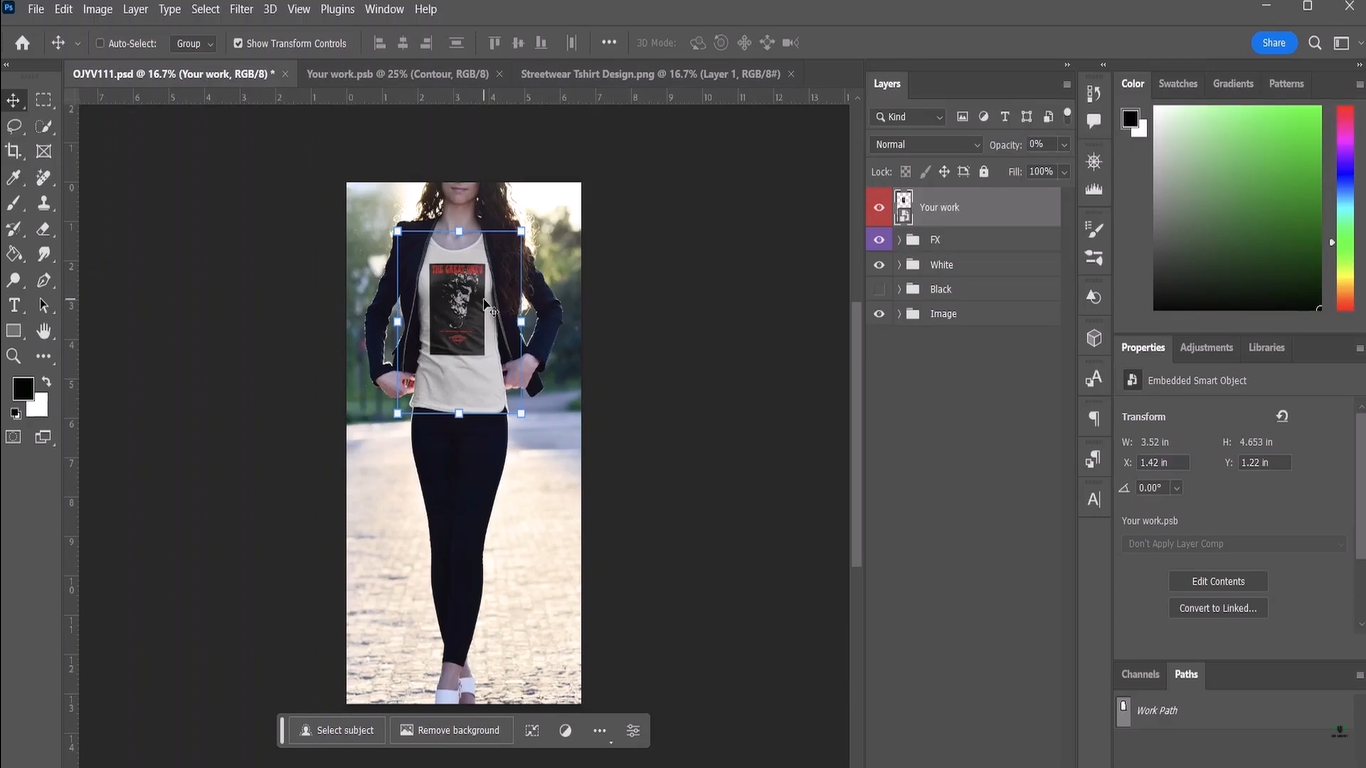Choose the Type tool
1366x768 pixels.
coord(13,305)
